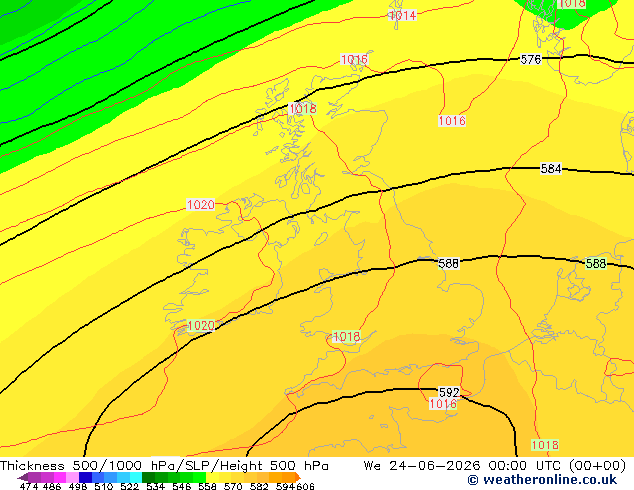Screen dimensions: 634x490
Task: Click the 584 height contour label
Action: point(551,169)
